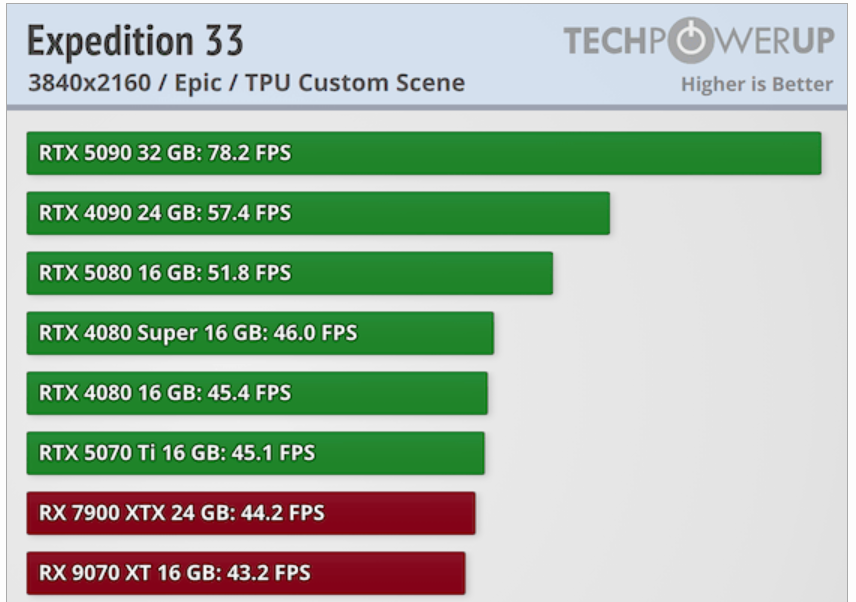Screen dimensions: 856x602
Task: Click the Higher is Better label
Action: pos(757,85)
